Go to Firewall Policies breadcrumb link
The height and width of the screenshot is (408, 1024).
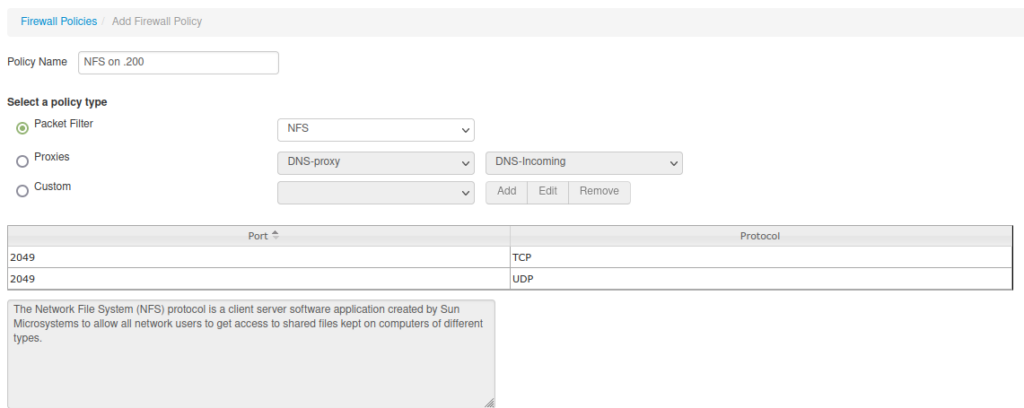[x=59, y=22]
